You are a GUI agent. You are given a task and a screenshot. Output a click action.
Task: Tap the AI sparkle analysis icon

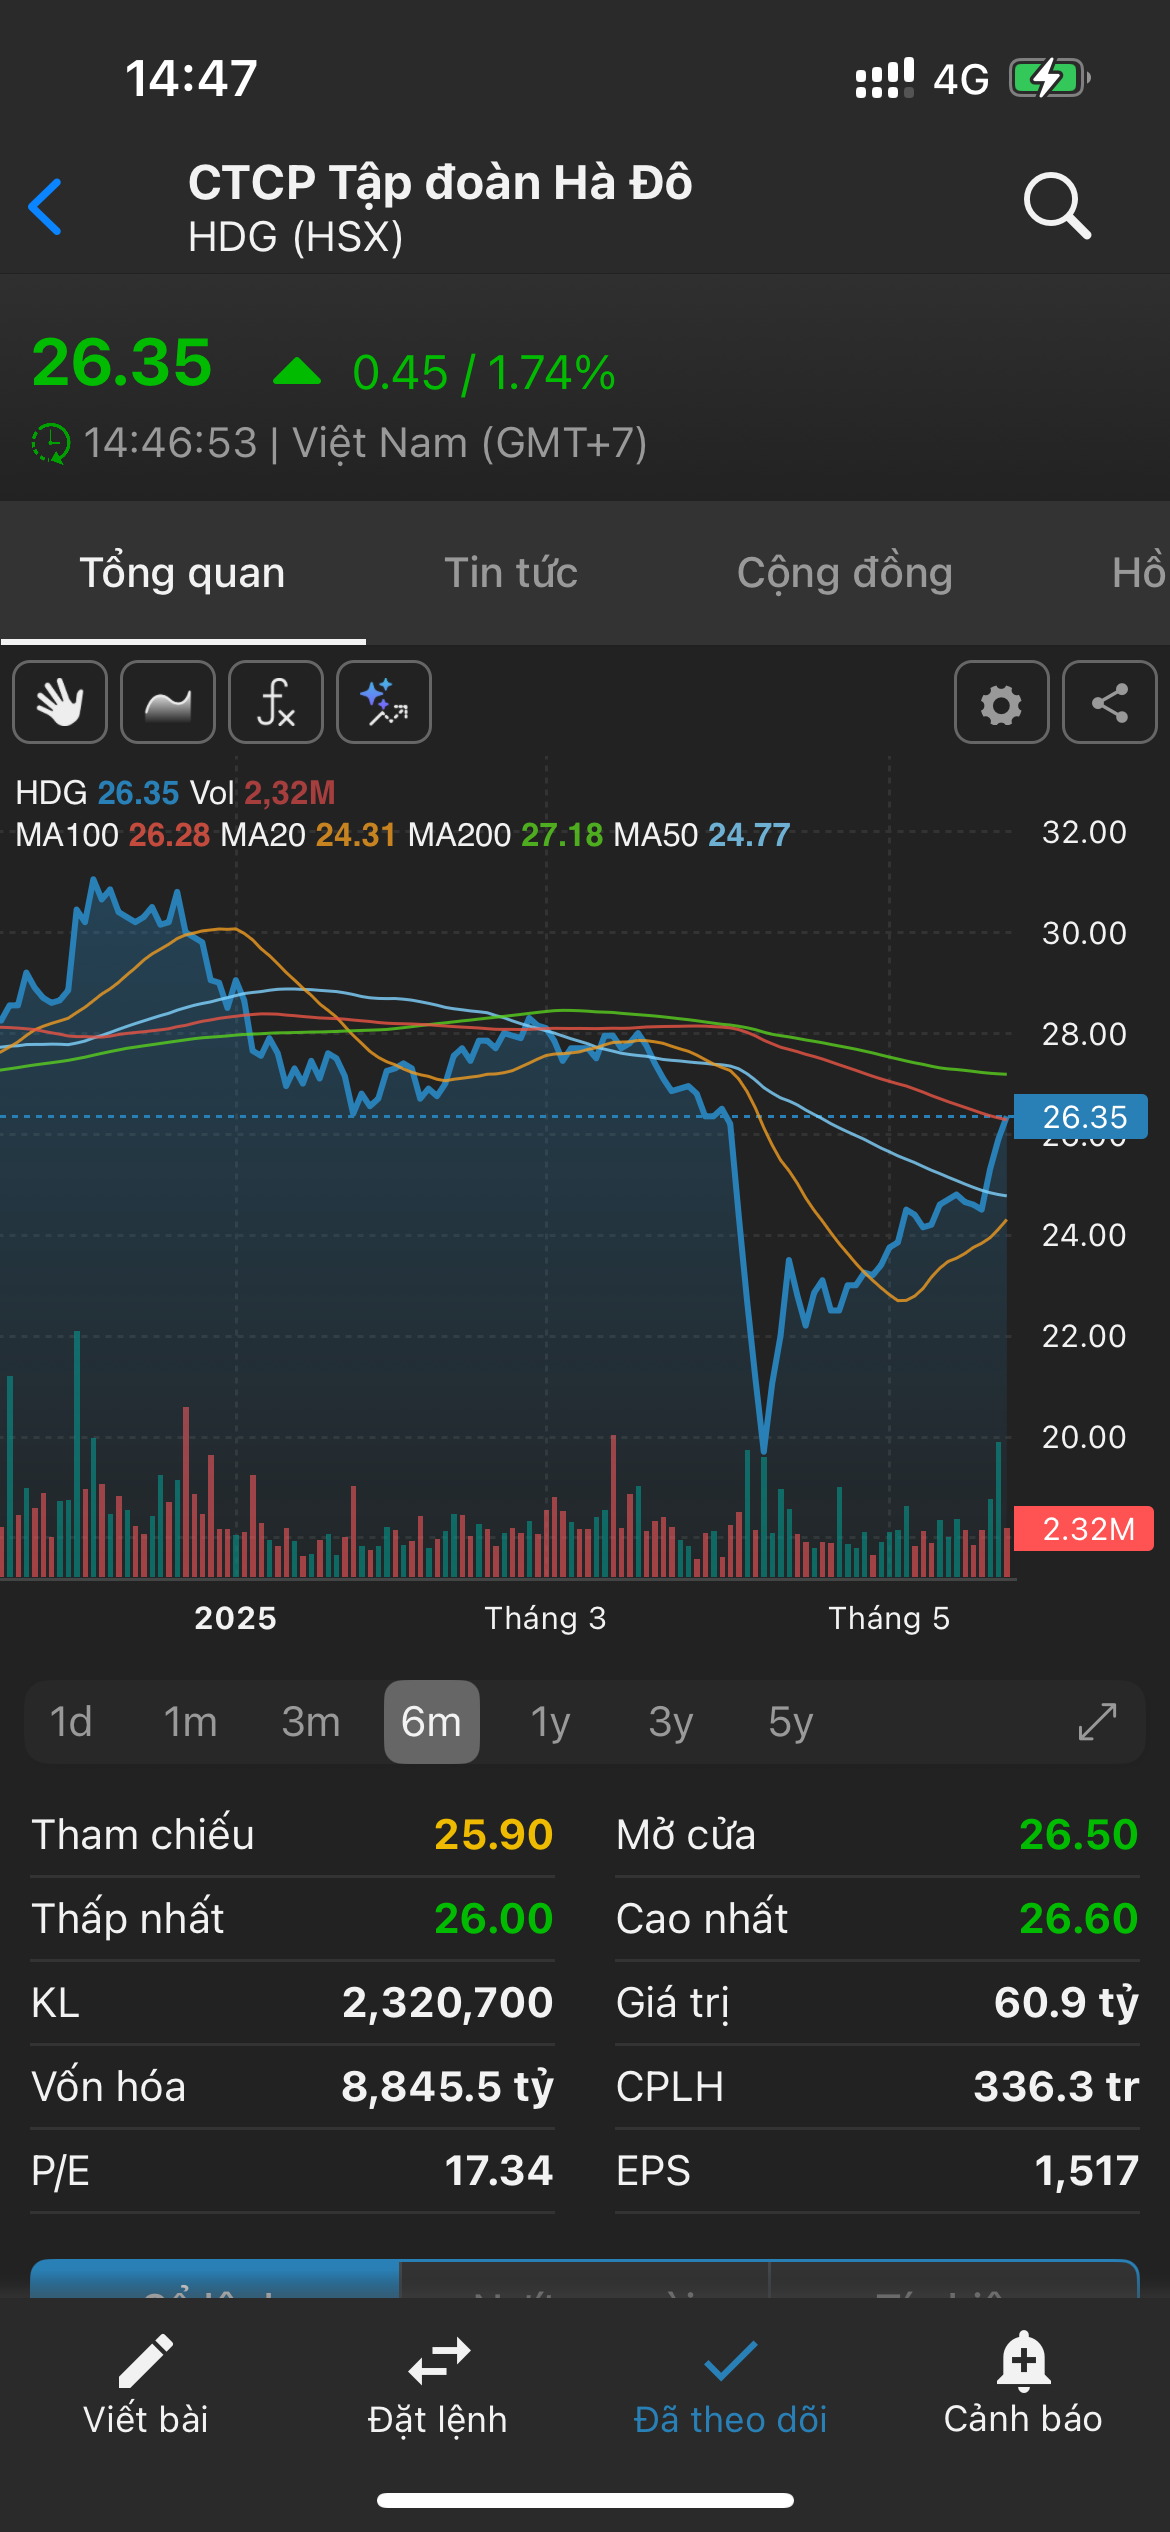[384, 702]
